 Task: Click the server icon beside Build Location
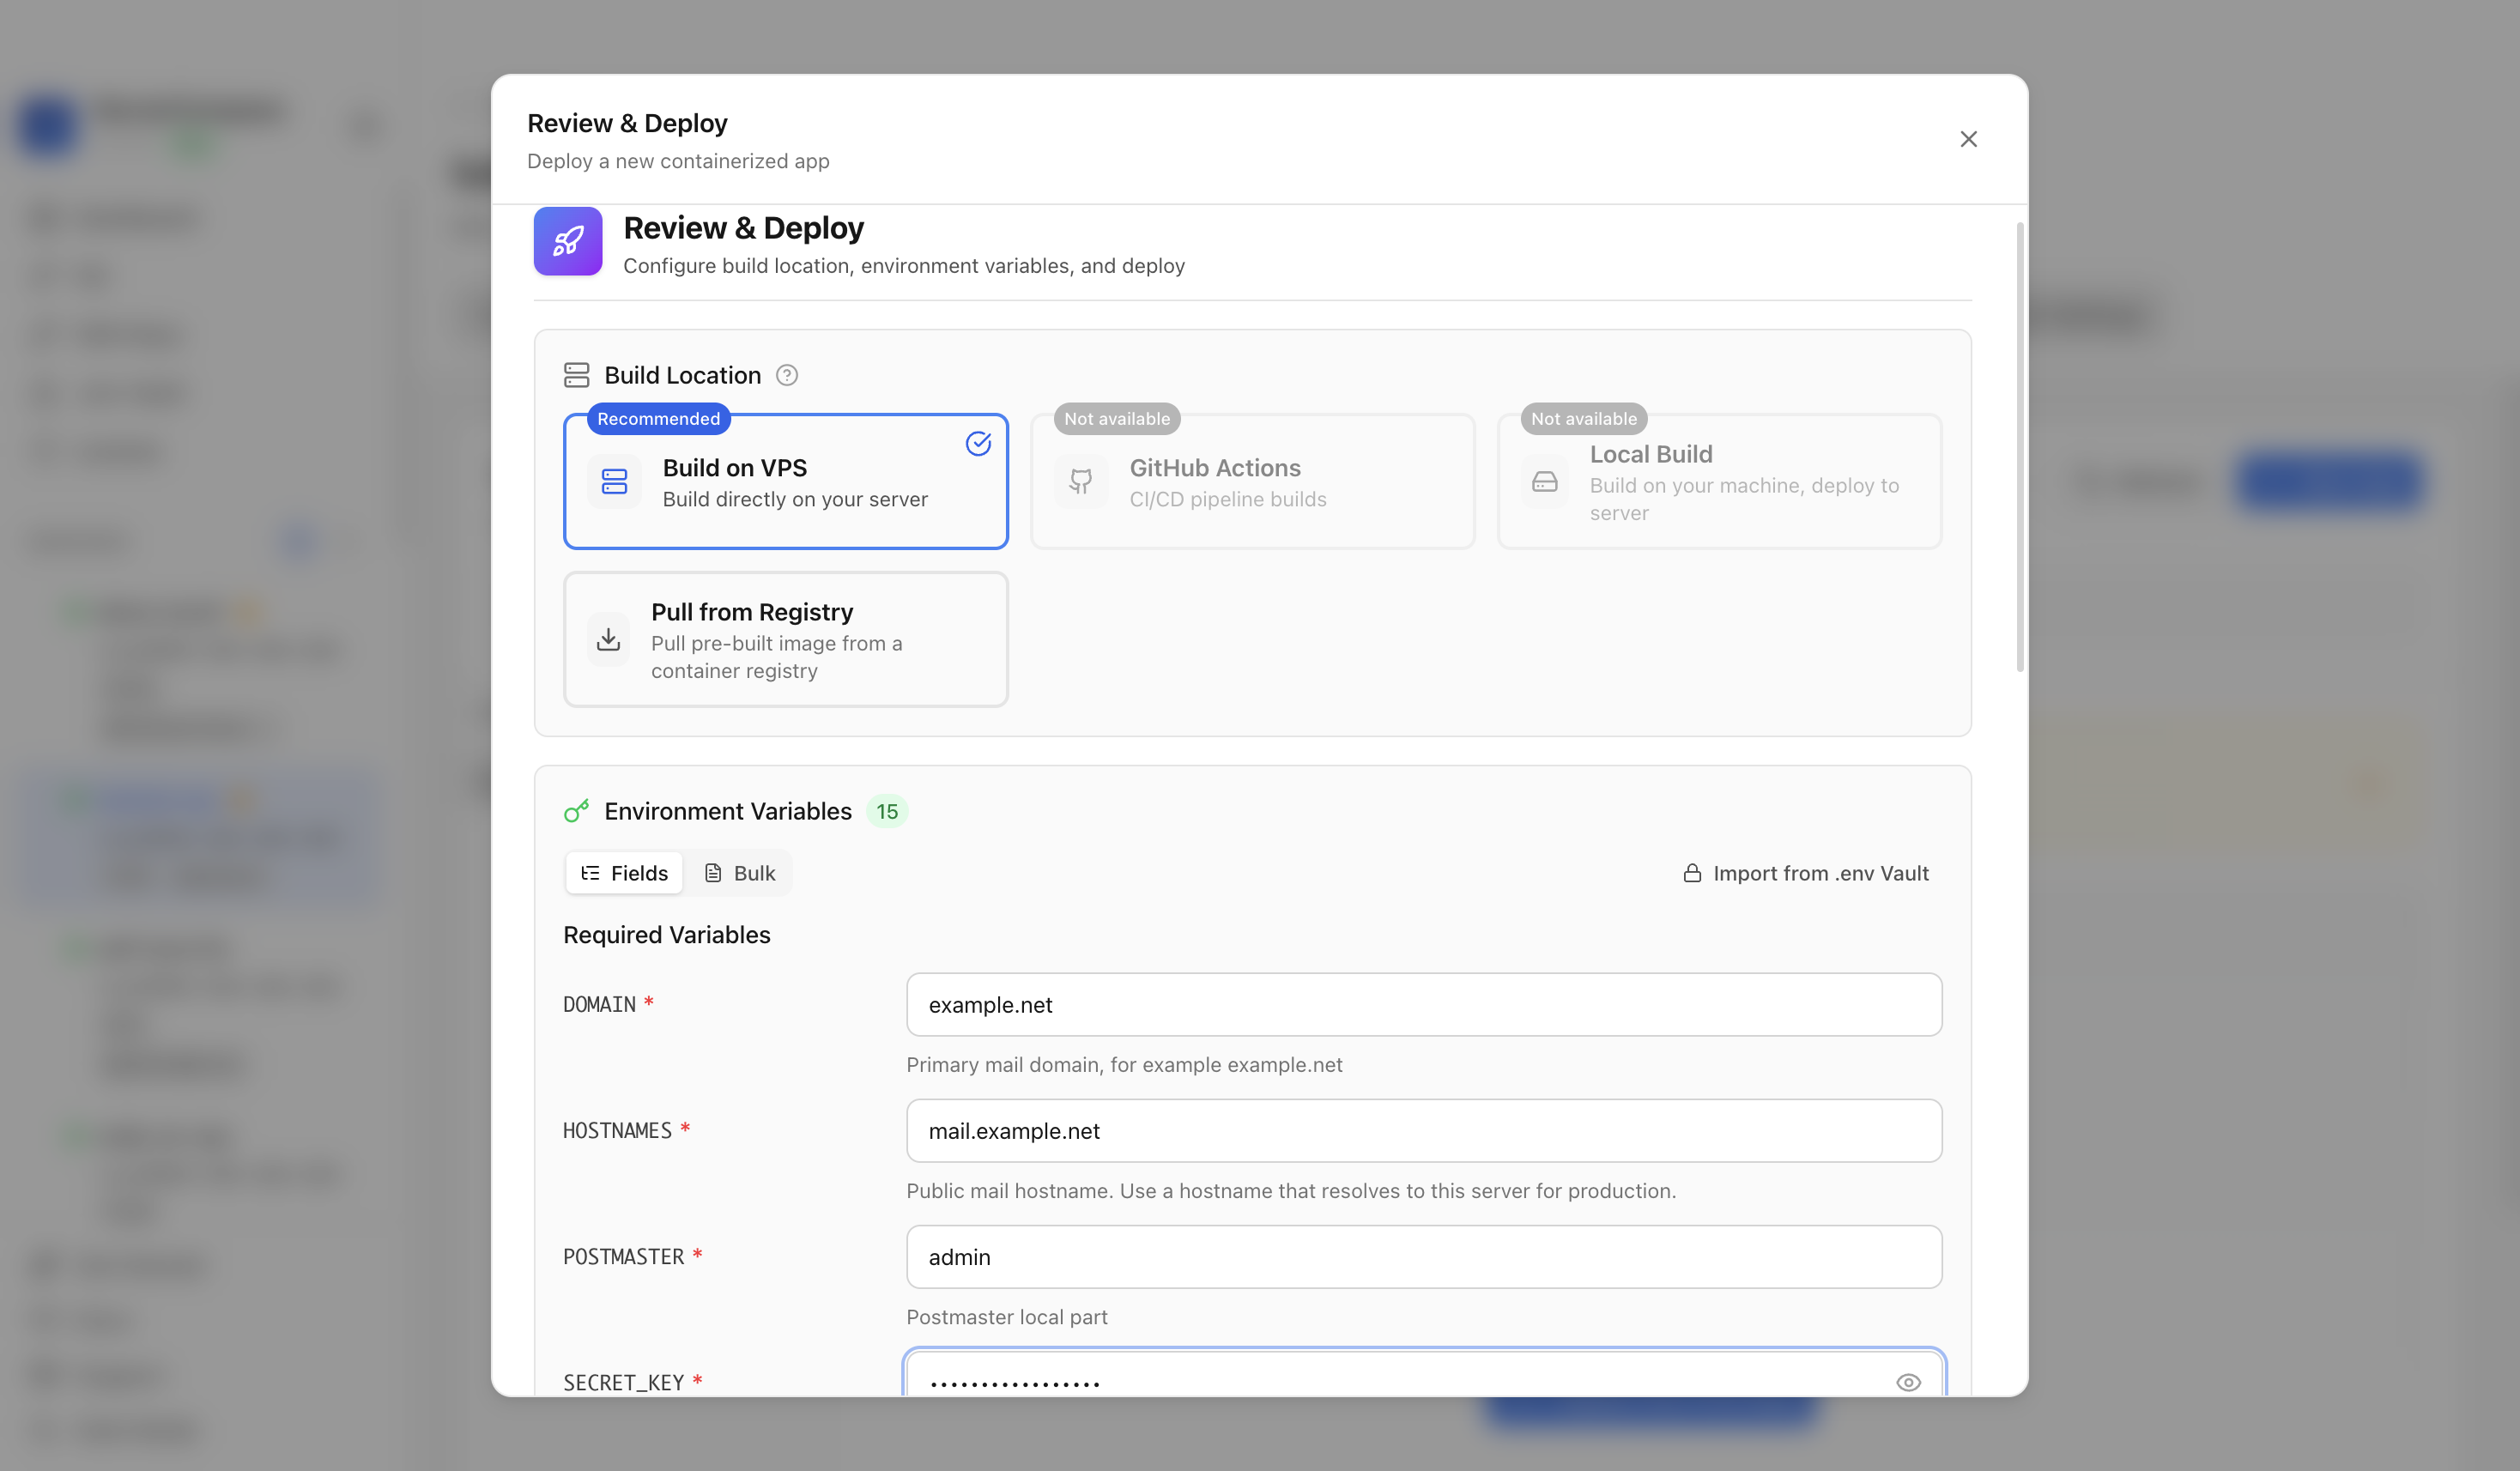pos(577,375)
